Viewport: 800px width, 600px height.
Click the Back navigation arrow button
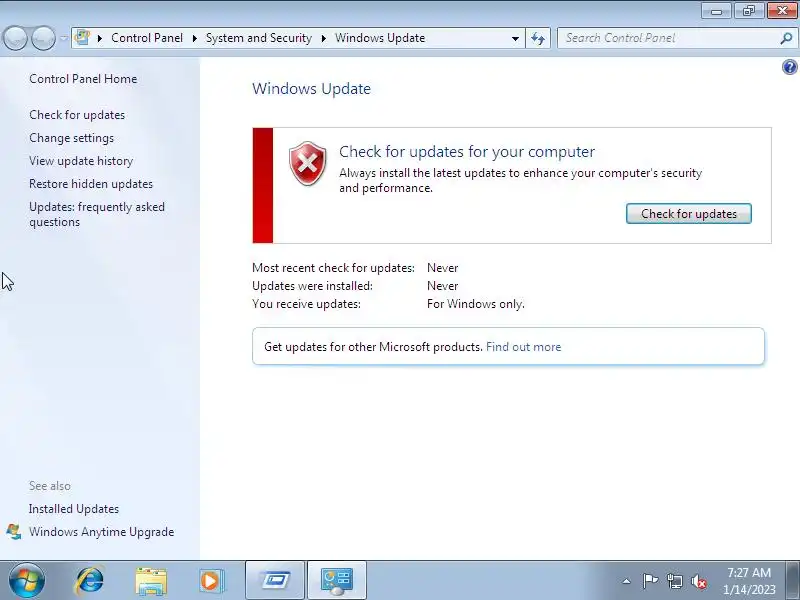coord(16,38)
